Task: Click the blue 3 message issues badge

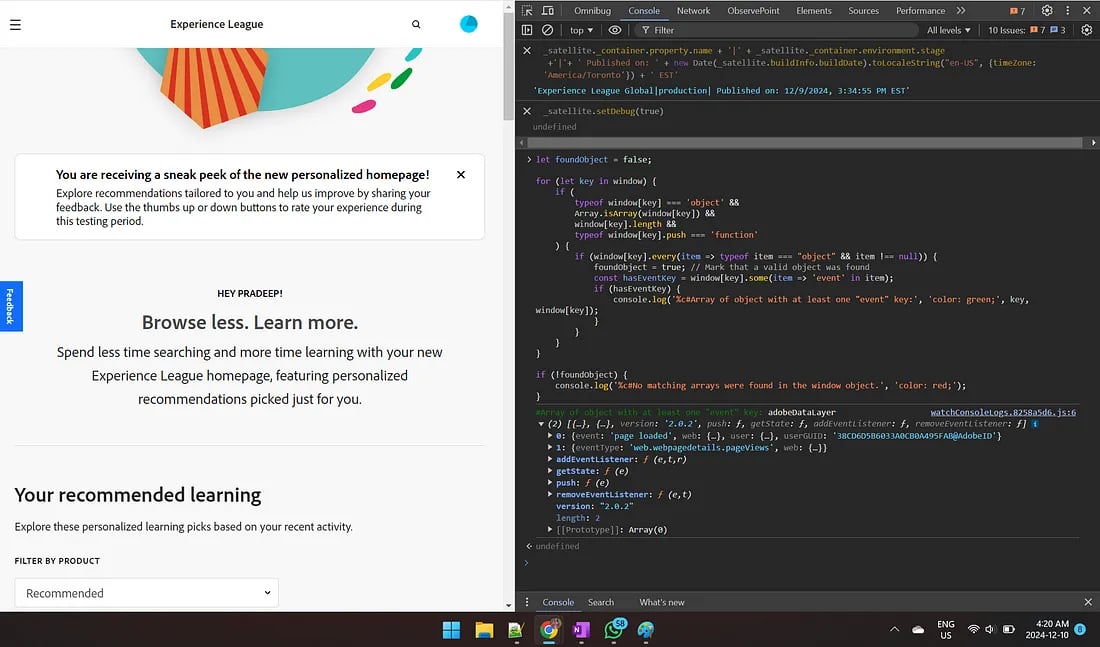Action: (x=1058, y=30)
